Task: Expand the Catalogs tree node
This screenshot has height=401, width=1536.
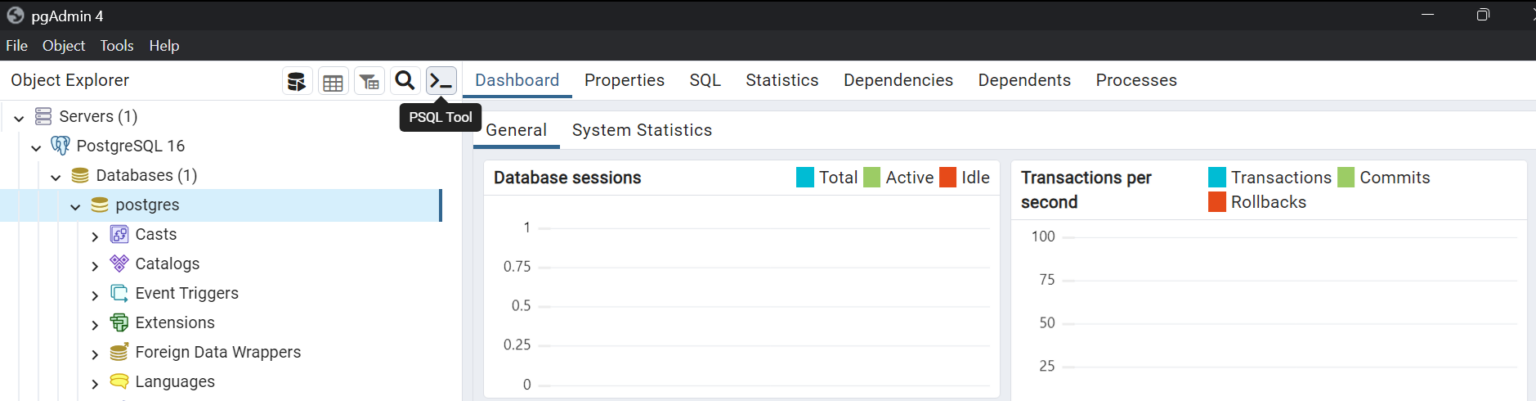Action: click(x=95, y=265)
